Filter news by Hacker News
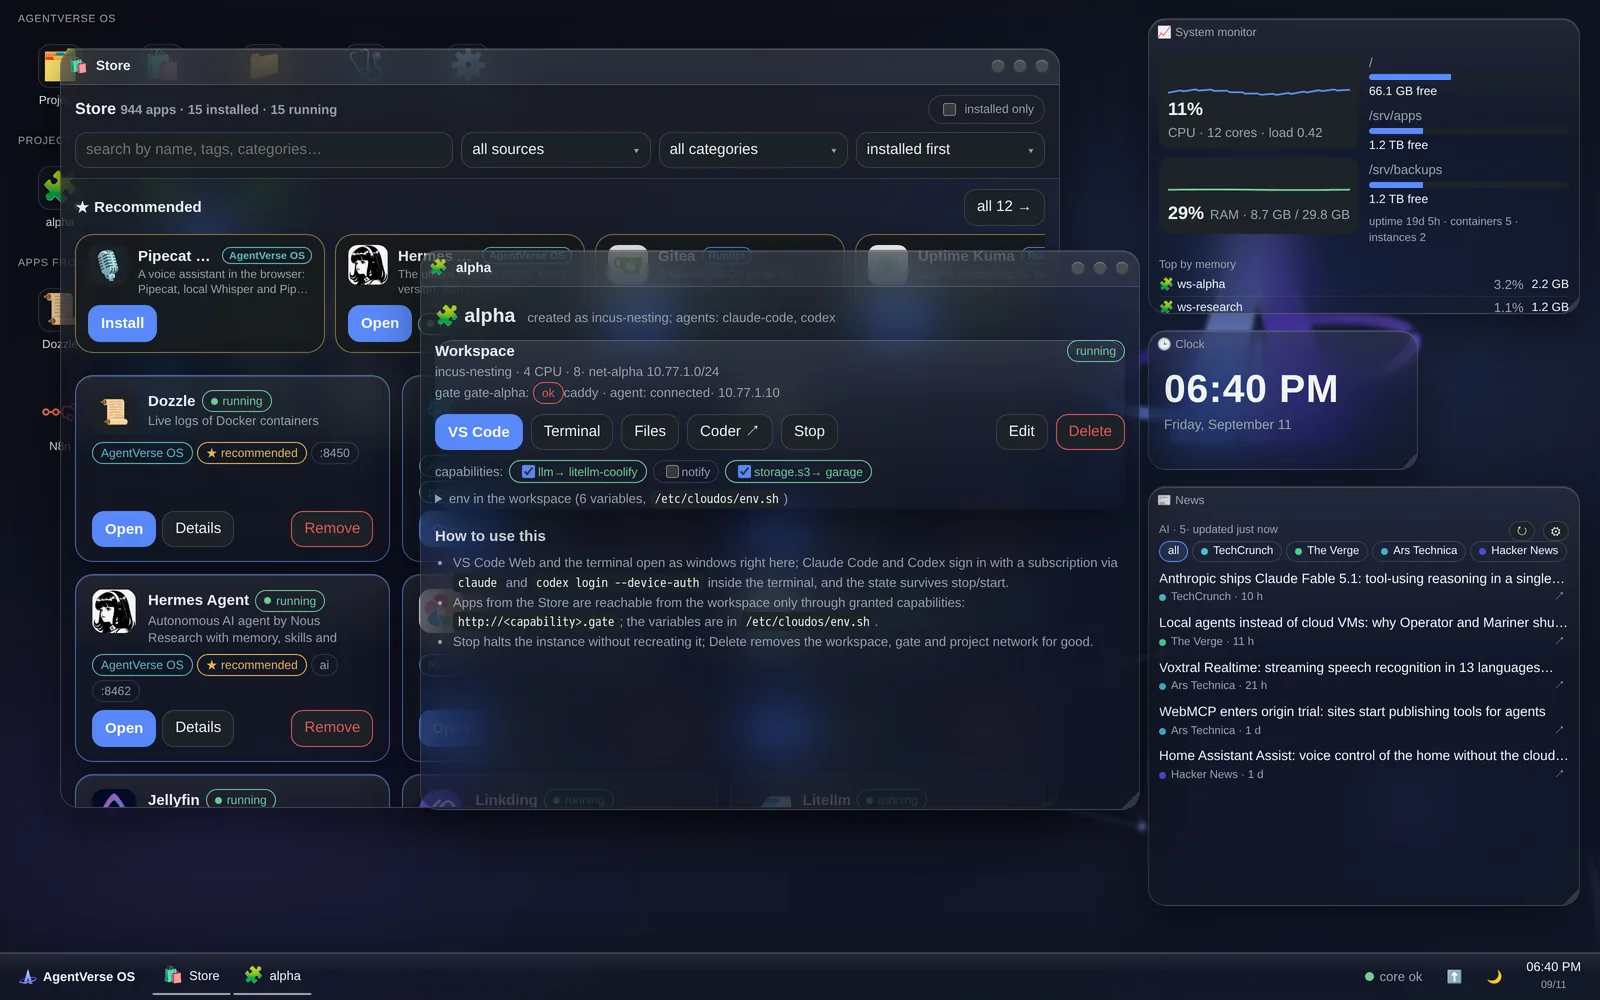Image resolution: width=1600 pixels, height=1000 pixels. click(x=1518, y=551)
